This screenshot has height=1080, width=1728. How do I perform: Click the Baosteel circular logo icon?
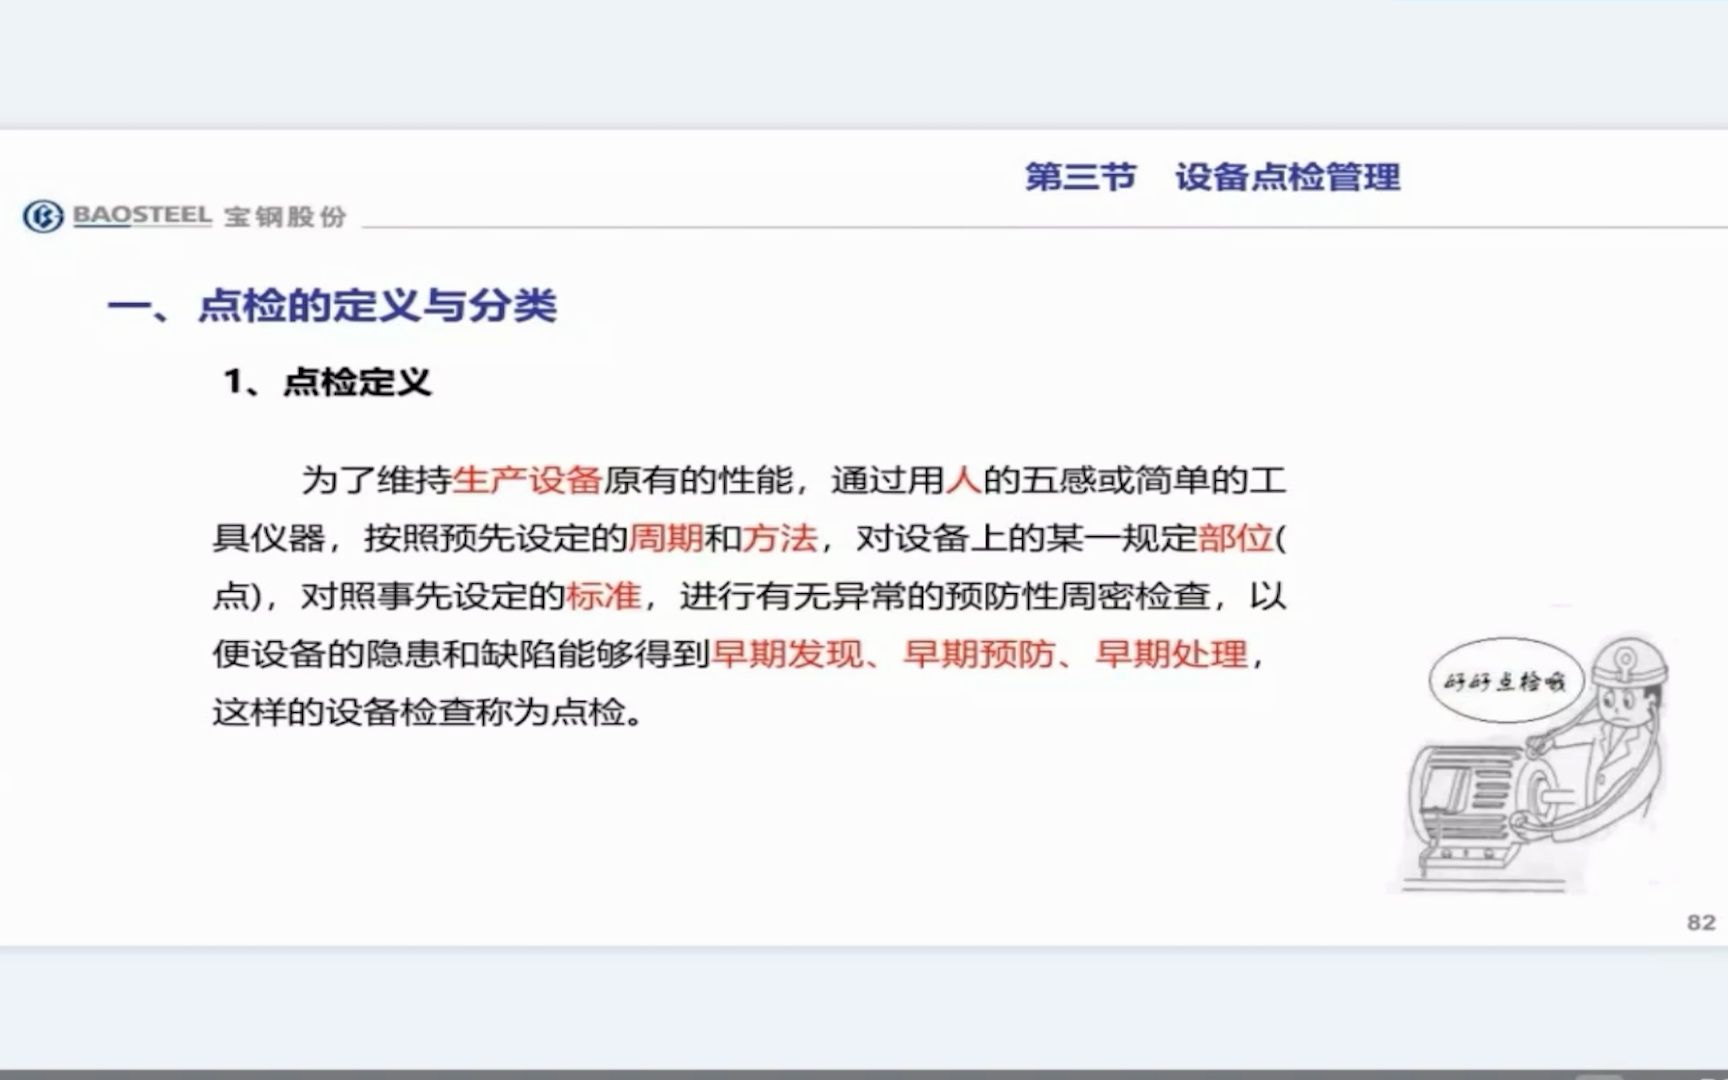coord(43,216)
